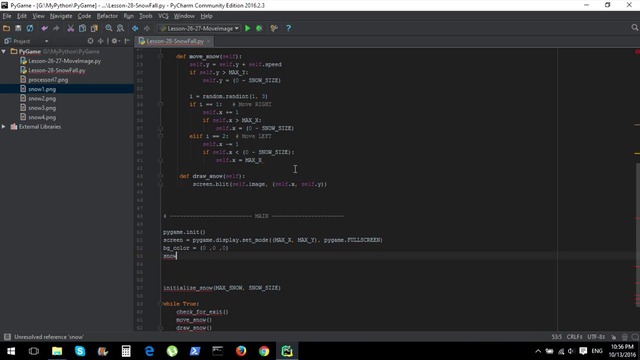The height and width of the screenshot is (360, 640).
Task: Toggle code fold marker at while True
Action: [x=160, y=304]
